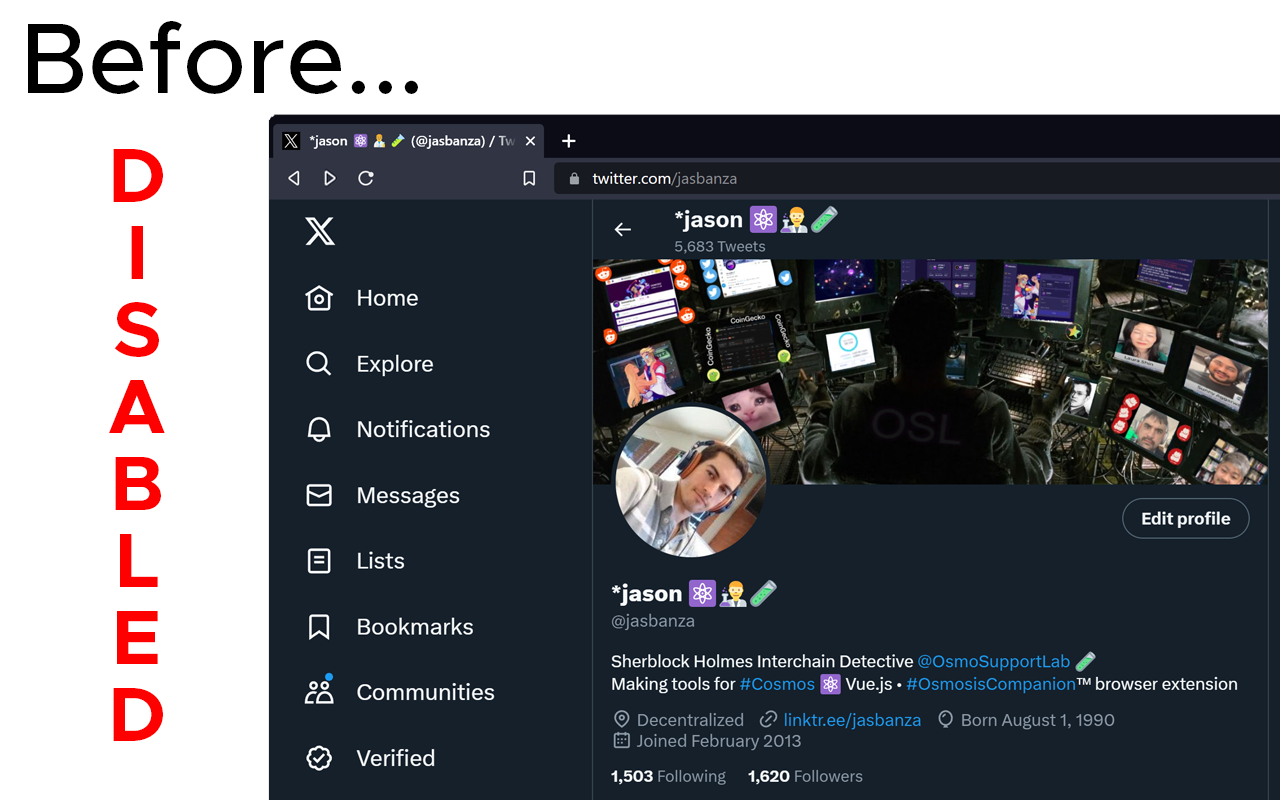Open Home in the sidebar menu
Image resolution: width=1280 pixels, height=800 pixels.
[387, 298]
